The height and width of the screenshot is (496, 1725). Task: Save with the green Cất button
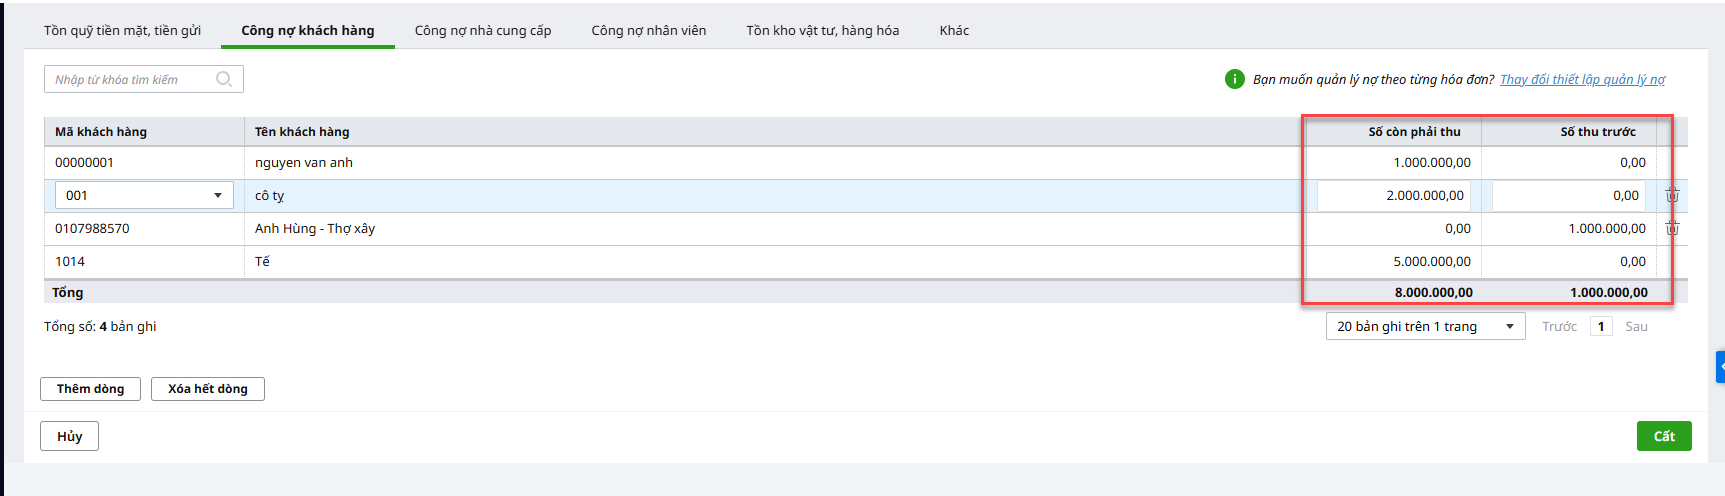(x=1663, y=436)
